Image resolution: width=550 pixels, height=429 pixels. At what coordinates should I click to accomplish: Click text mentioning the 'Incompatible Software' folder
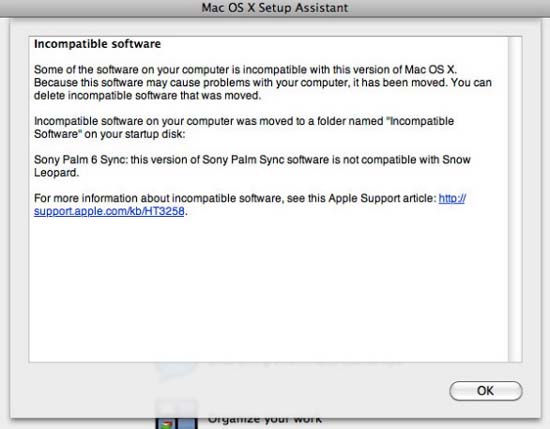pyautogui.click(x=244, y=127)
